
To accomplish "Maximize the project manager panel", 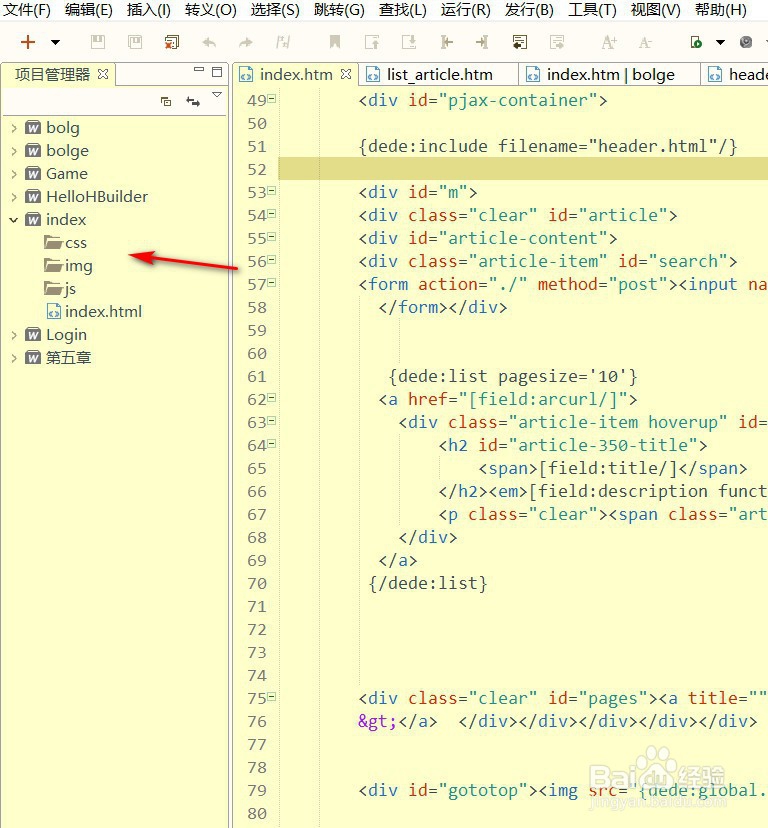I will pos(217,72).
